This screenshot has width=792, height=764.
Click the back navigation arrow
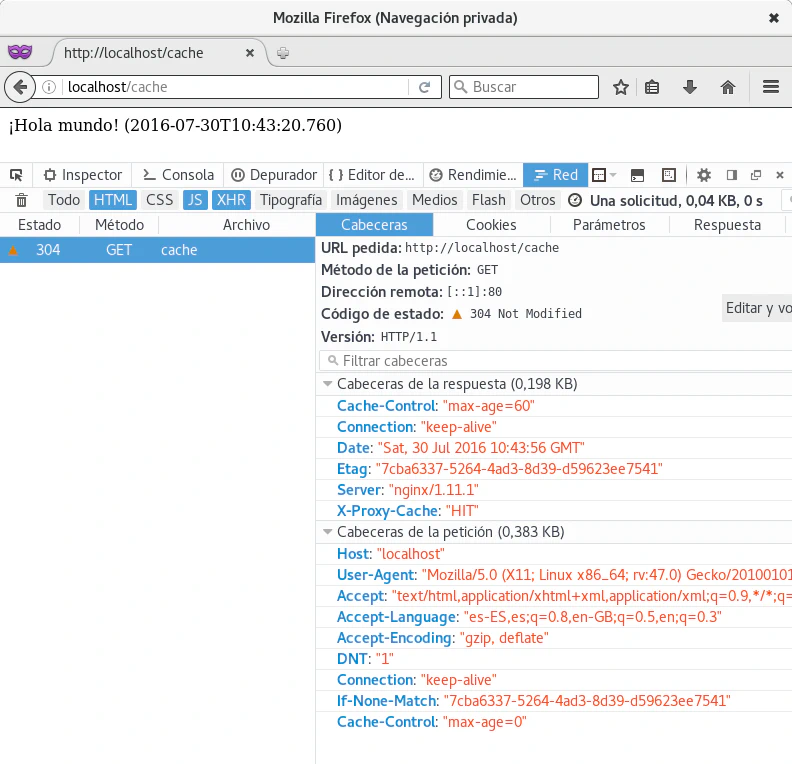click(x=19, y=87)
